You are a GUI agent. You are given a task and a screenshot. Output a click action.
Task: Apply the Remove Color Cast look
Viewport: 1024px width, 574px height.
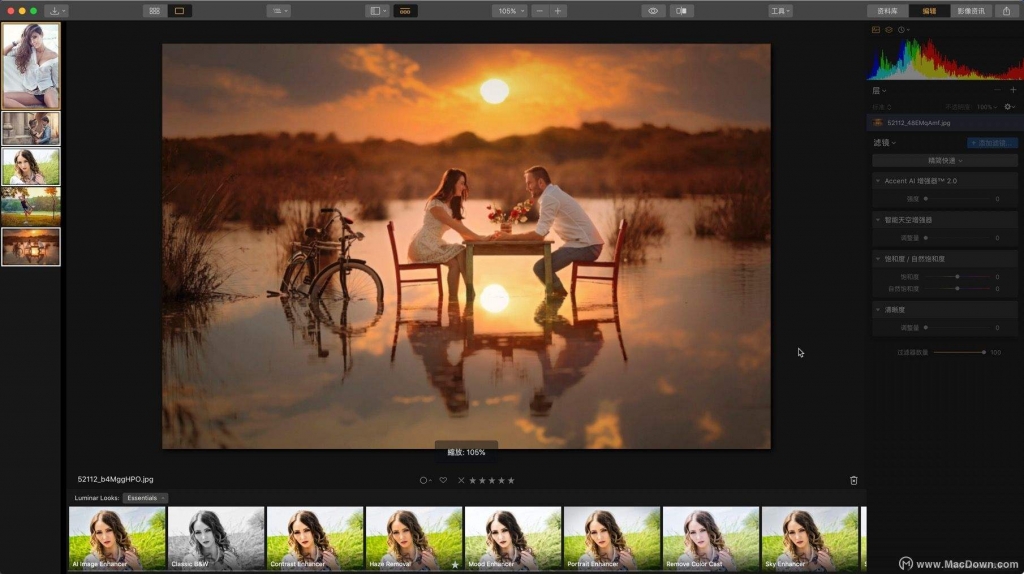(711, 538)
